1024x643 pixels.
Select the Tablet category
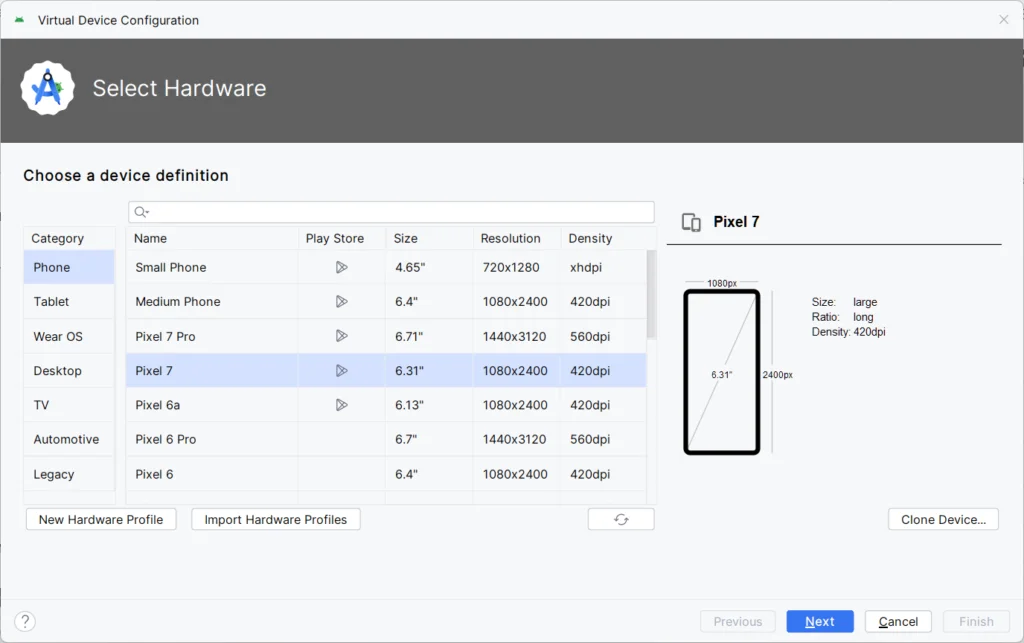[69, 302]
